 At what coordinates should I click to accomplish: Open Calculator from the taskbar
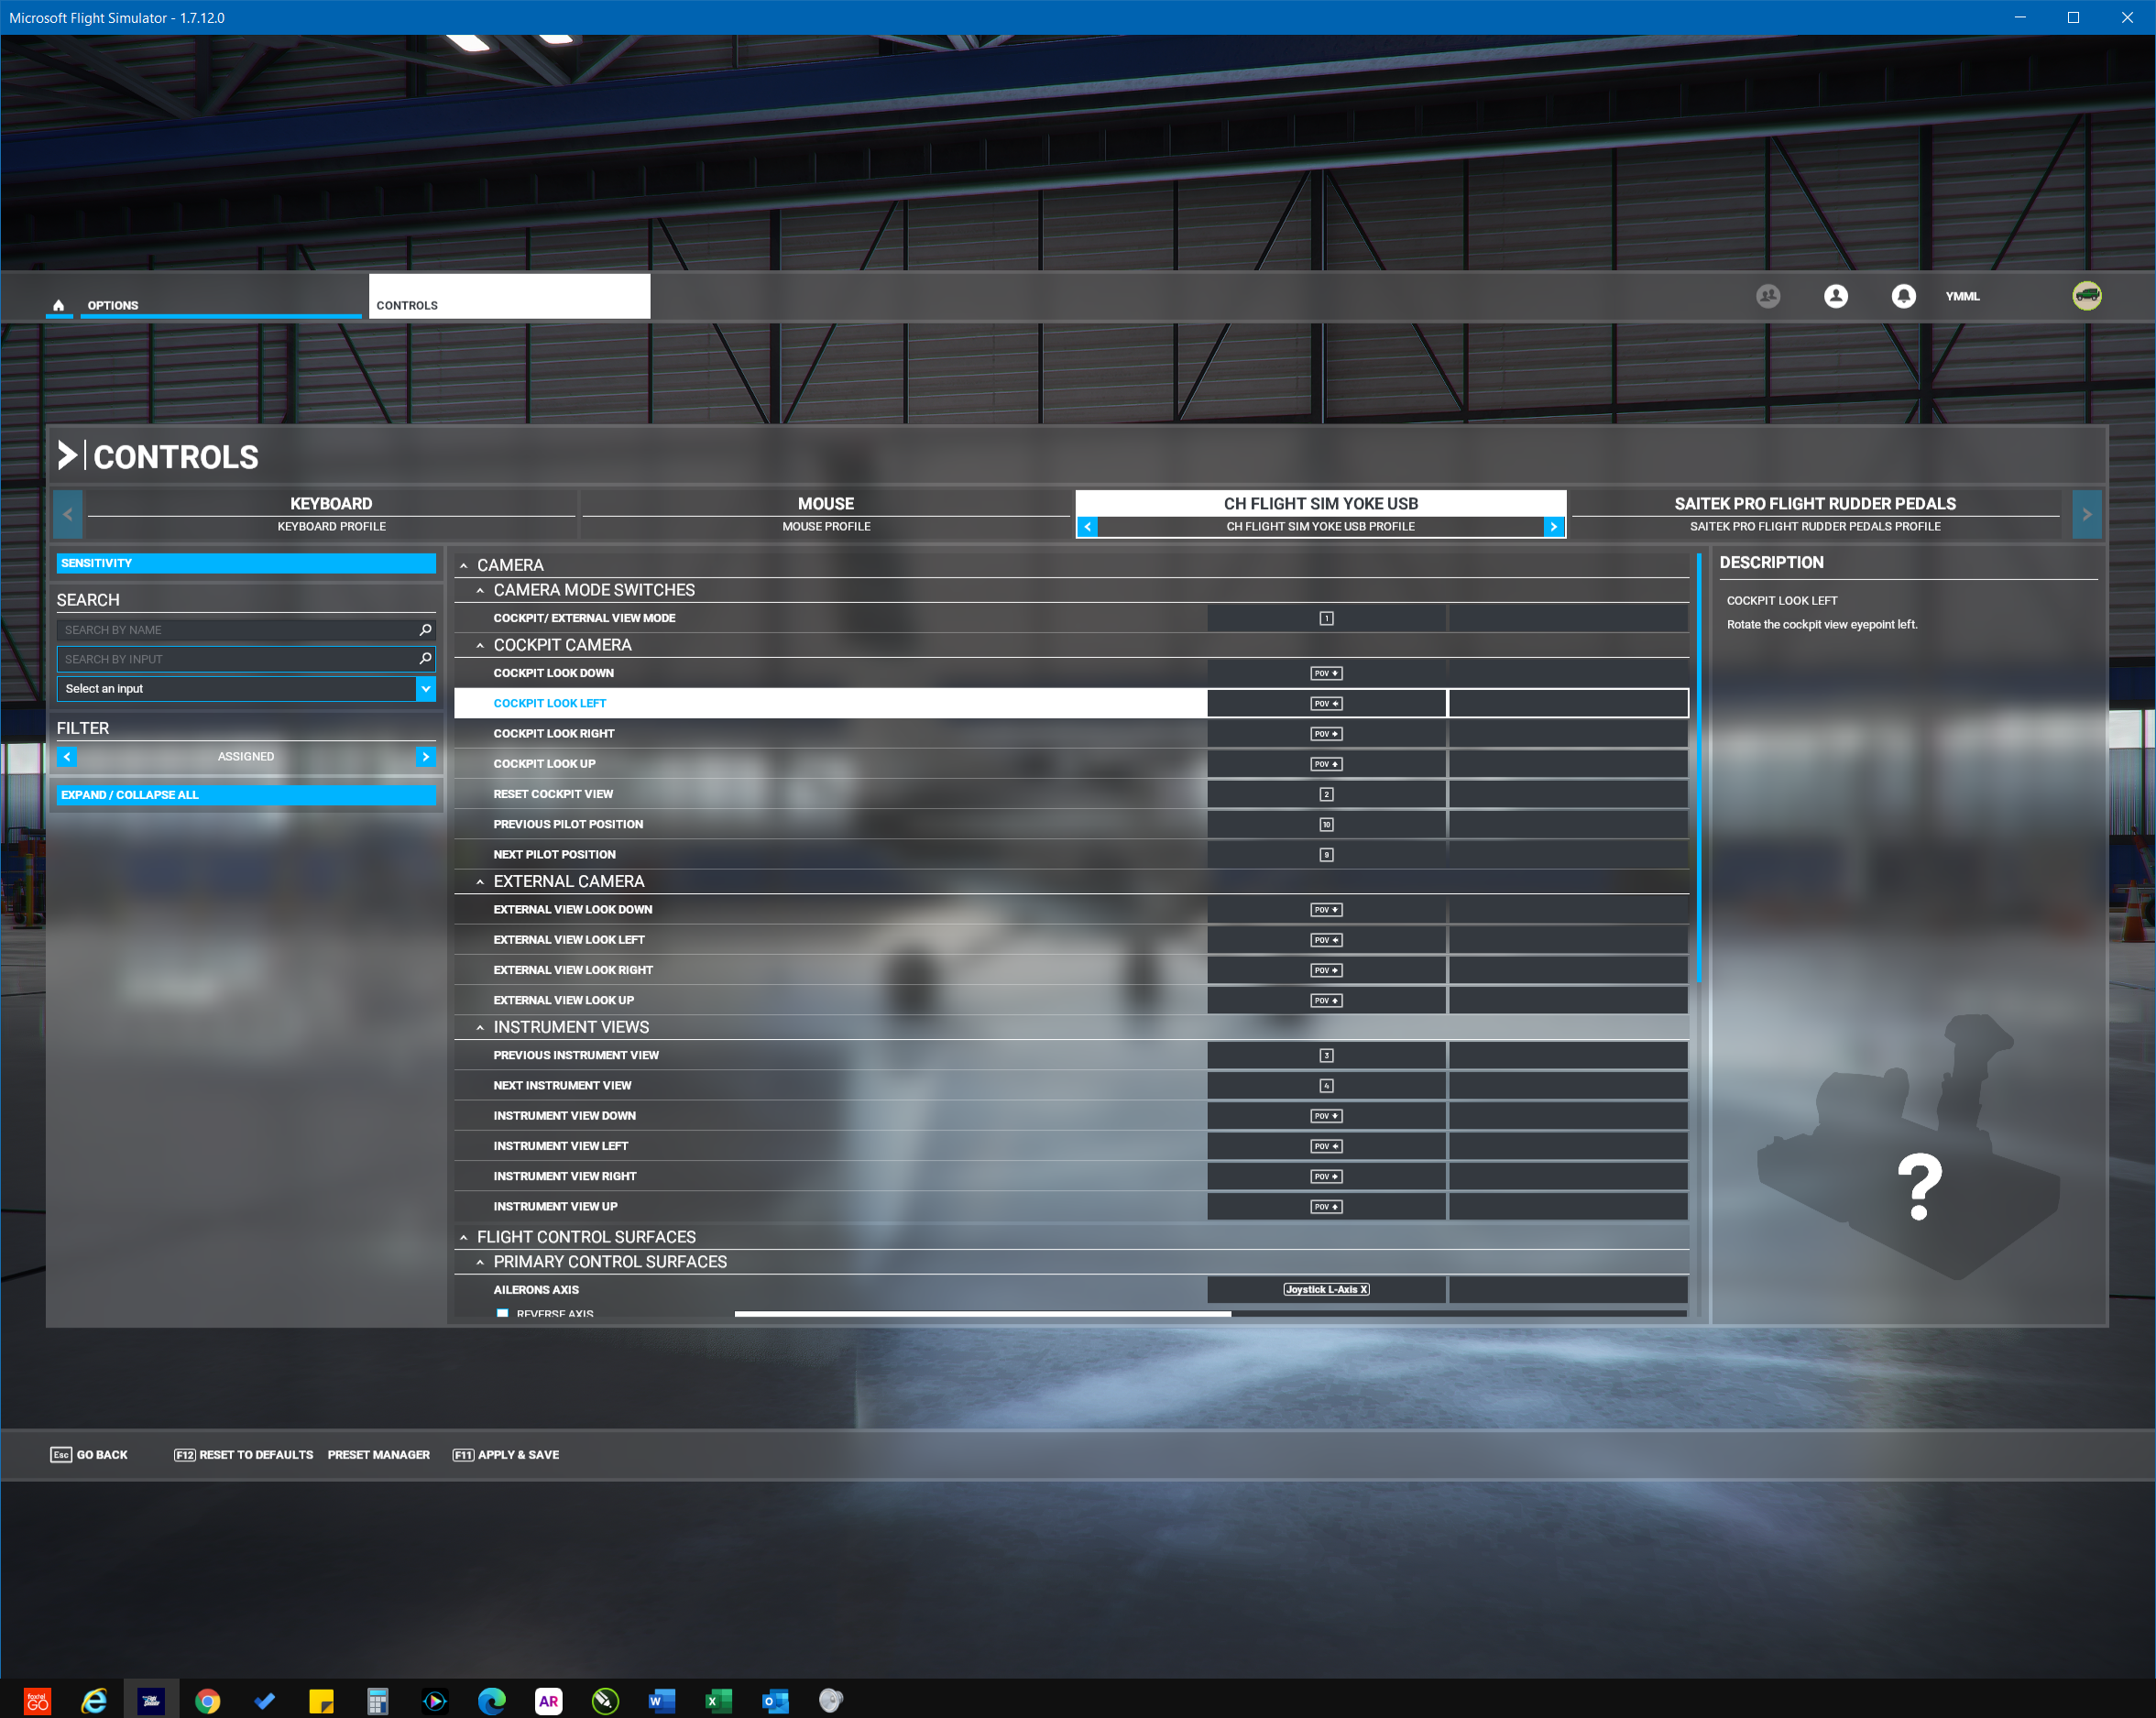[x=377, y=1700]
